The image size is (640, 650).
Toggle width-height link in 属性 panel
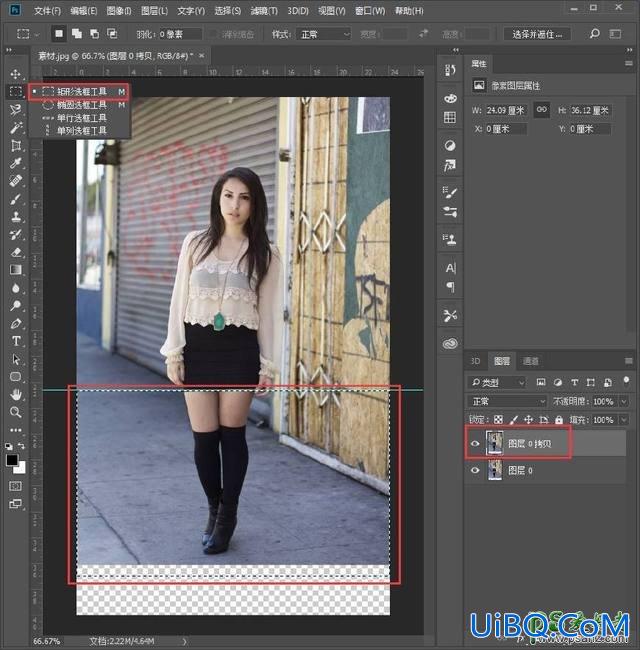click(542, 110)
